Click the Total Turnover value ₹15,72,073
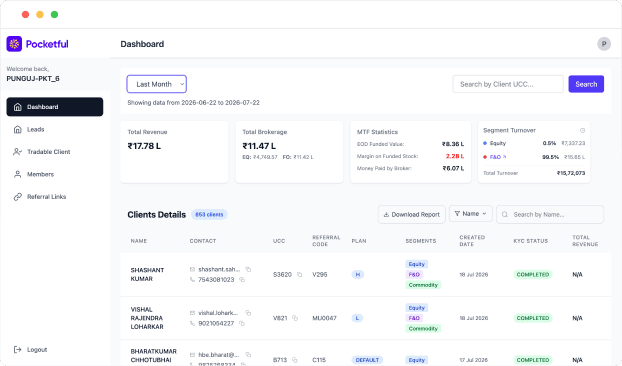The height and width of the screenshot is (366, 622). click(x=571, y=173)
